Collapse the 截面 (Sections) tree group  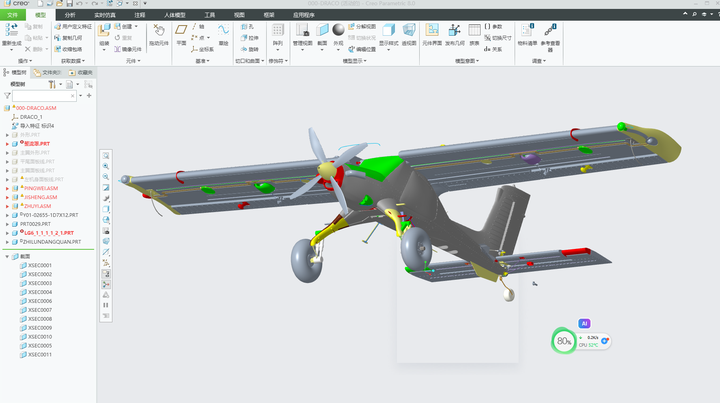[x=7, y=257]
